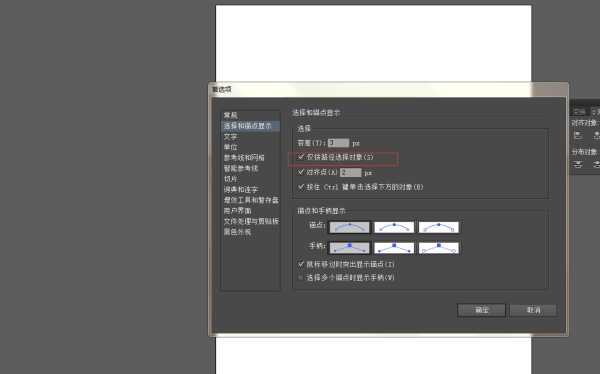This screenshot has width=600, height=374.
Task: Open the 用户界面 preferences category
Action: point(238,211)
